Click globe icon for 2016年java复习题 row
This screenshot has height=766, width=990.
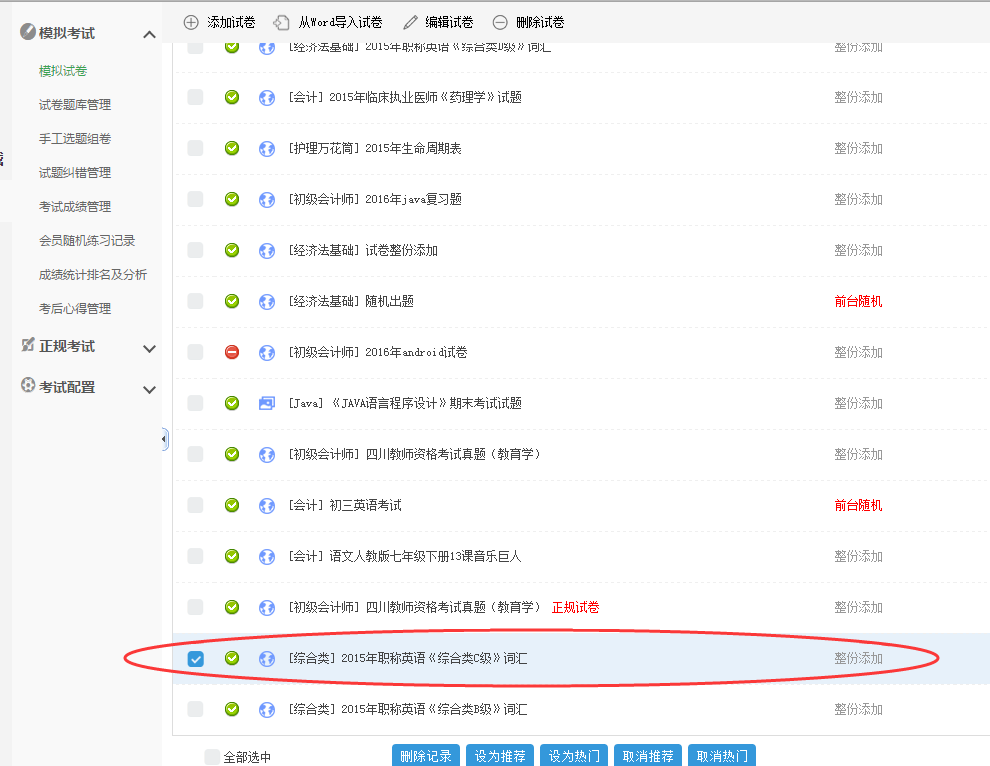pos(267,199)
